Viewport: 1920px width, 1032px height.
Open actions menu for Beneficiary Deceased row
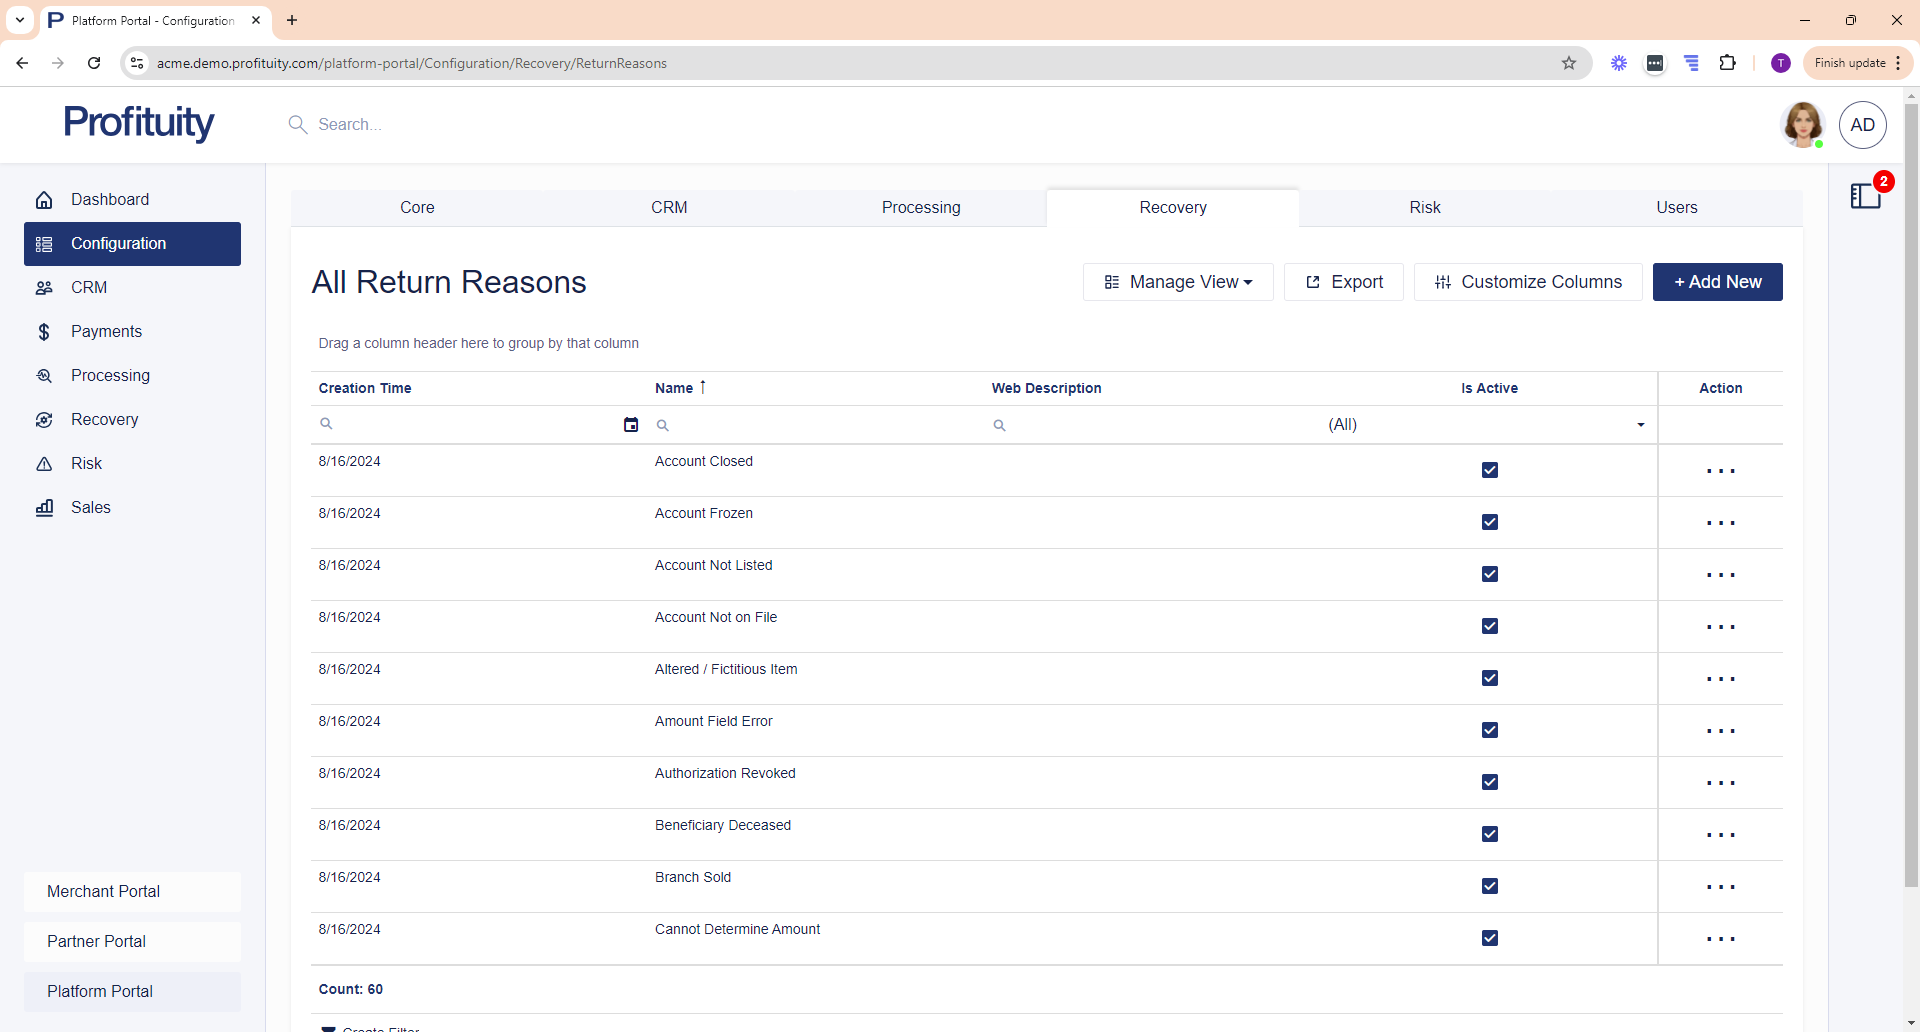pyautogui.click(x=1720, y=835)
